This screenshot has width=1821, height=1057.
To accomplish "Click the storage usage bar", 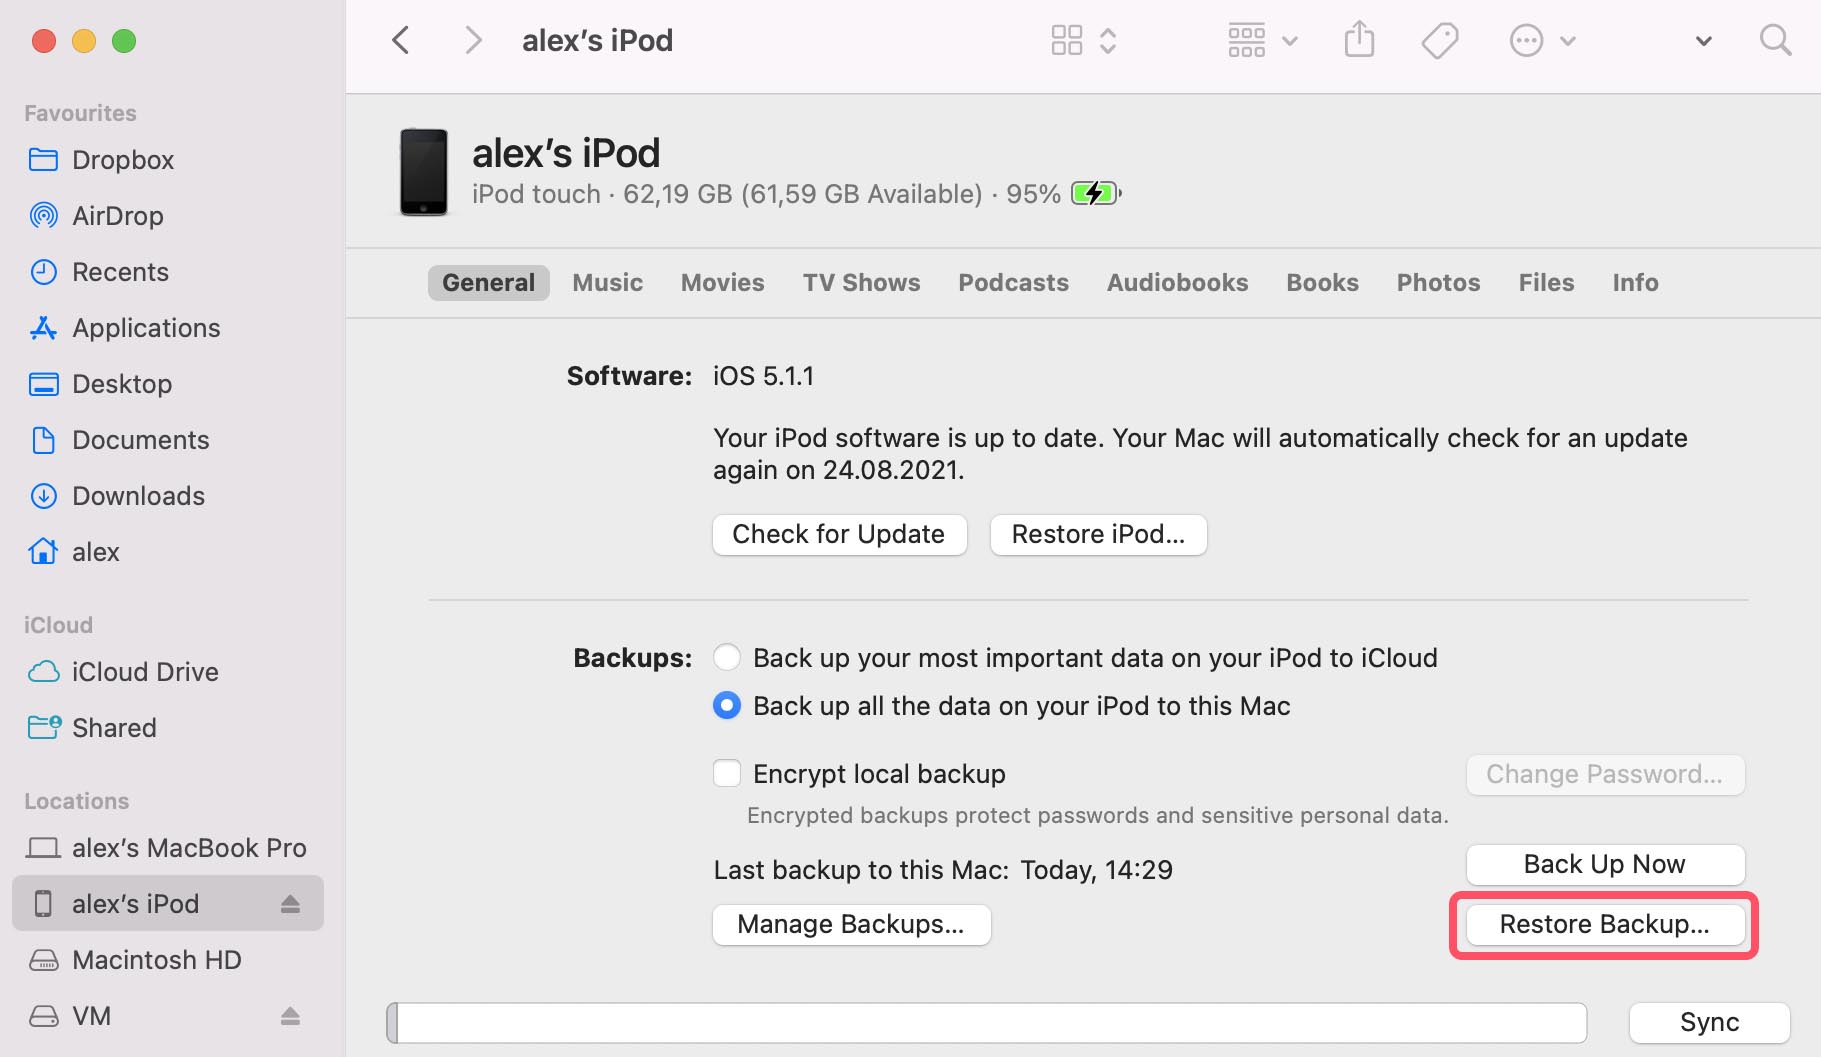I will 987,1023.
